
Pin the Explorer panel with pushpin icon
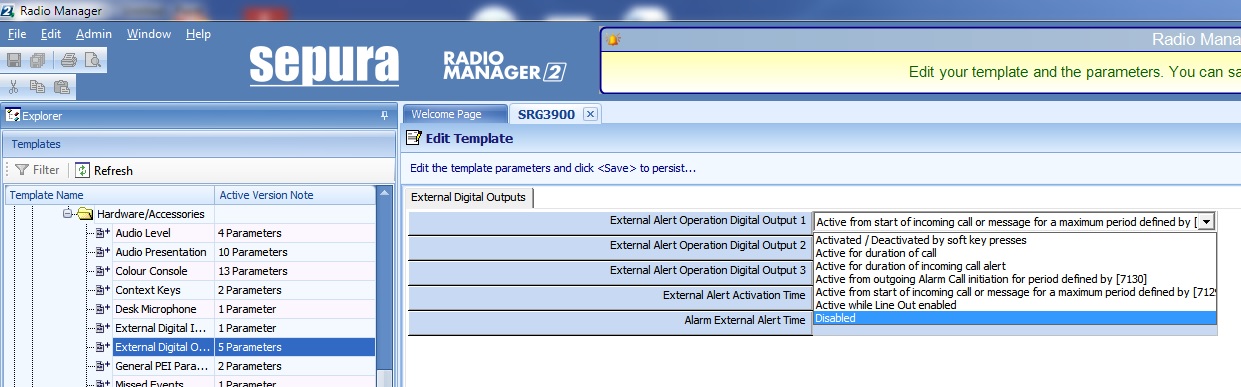(x=385, y=116)
